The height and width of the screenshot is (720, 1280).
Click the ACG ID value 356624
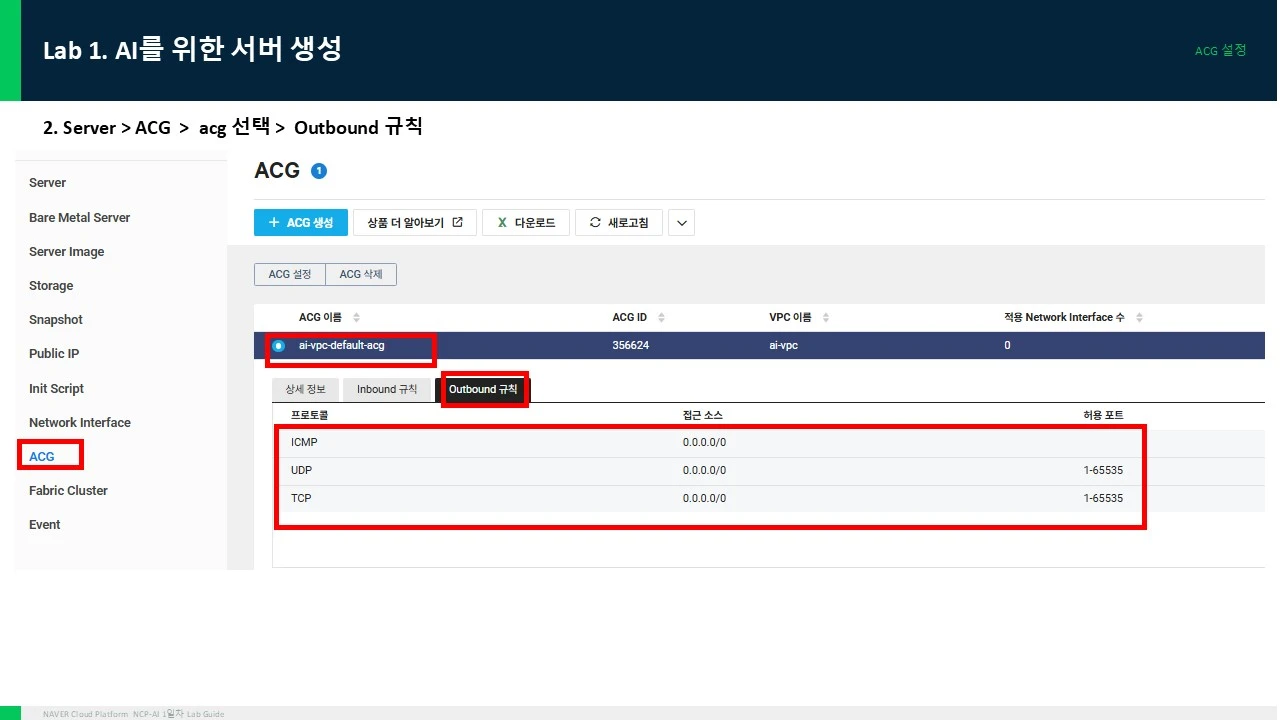[630, 345]
